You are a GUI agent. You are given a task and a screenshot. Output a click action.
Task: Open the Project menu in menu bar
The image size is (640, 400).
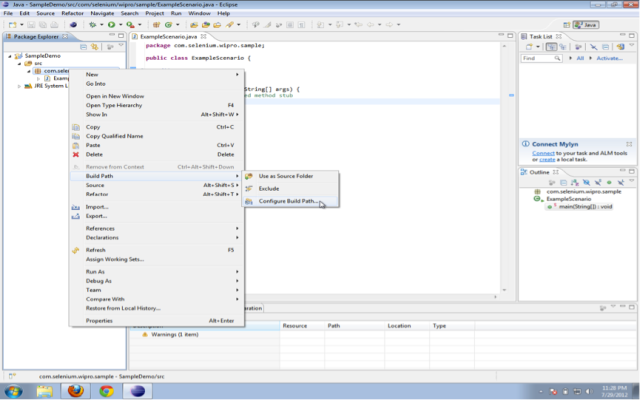tap(155, 13)
